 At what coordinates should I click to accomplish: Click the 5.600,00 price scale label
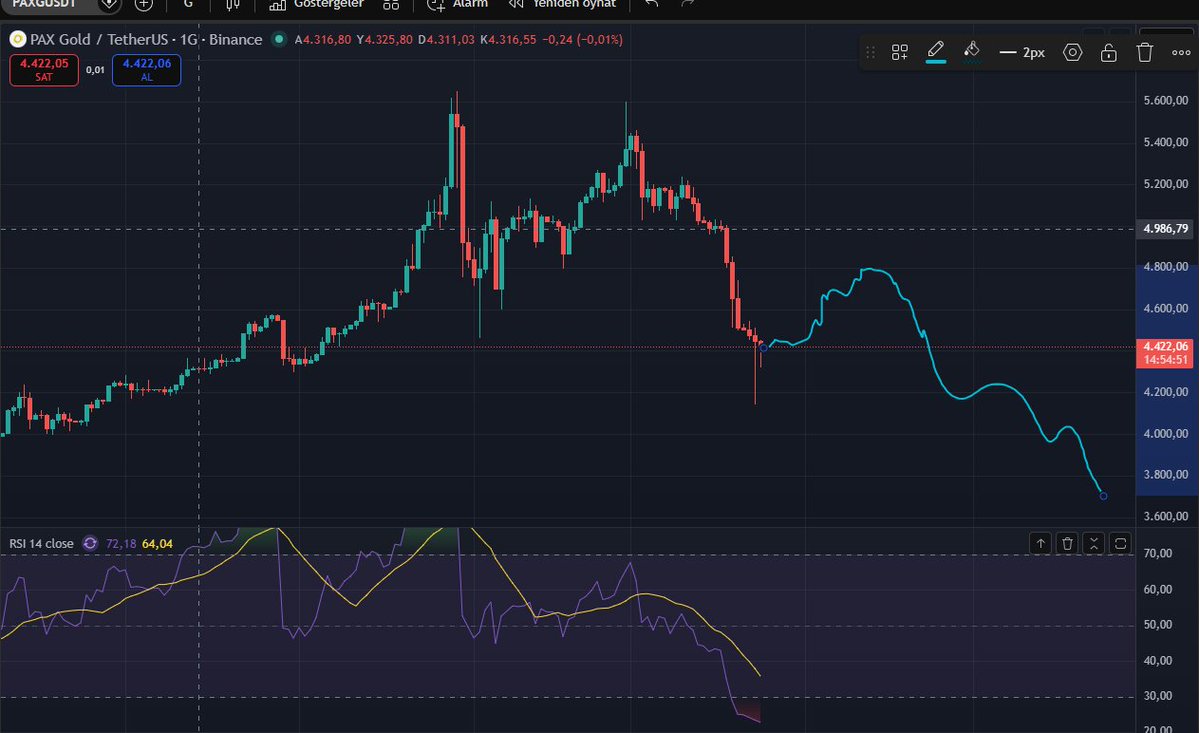tap(1165, 100)
